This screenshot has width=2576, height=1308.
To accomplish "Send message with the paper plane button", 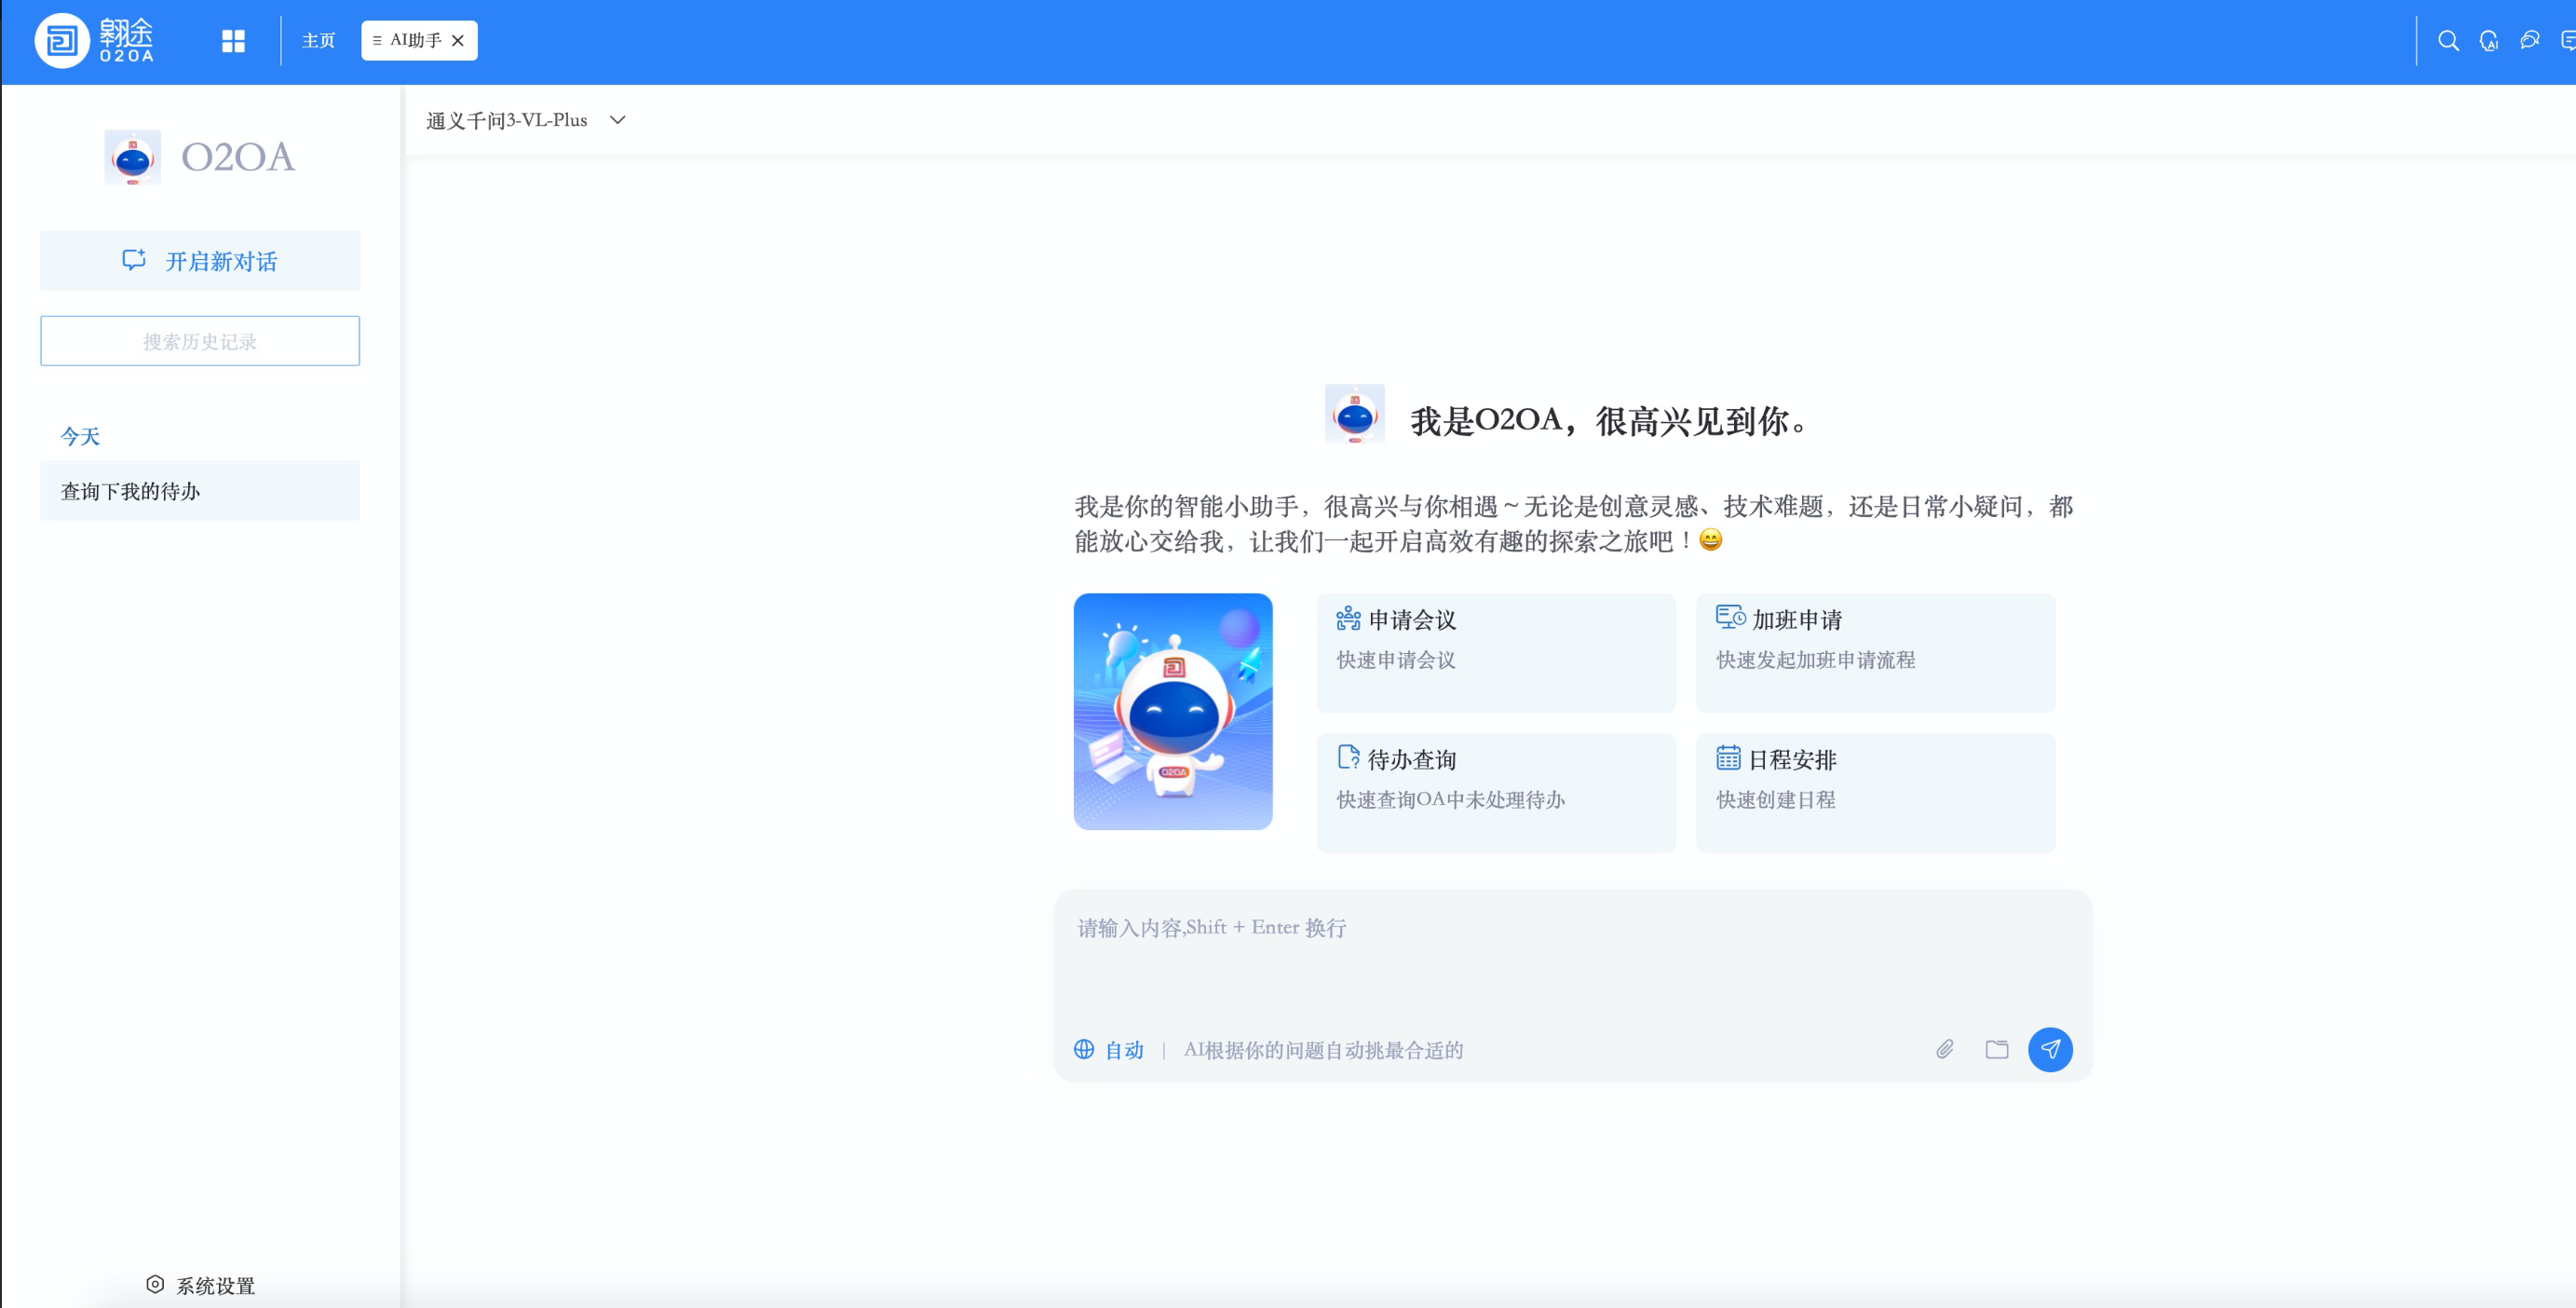I will click(2050, 1050).
